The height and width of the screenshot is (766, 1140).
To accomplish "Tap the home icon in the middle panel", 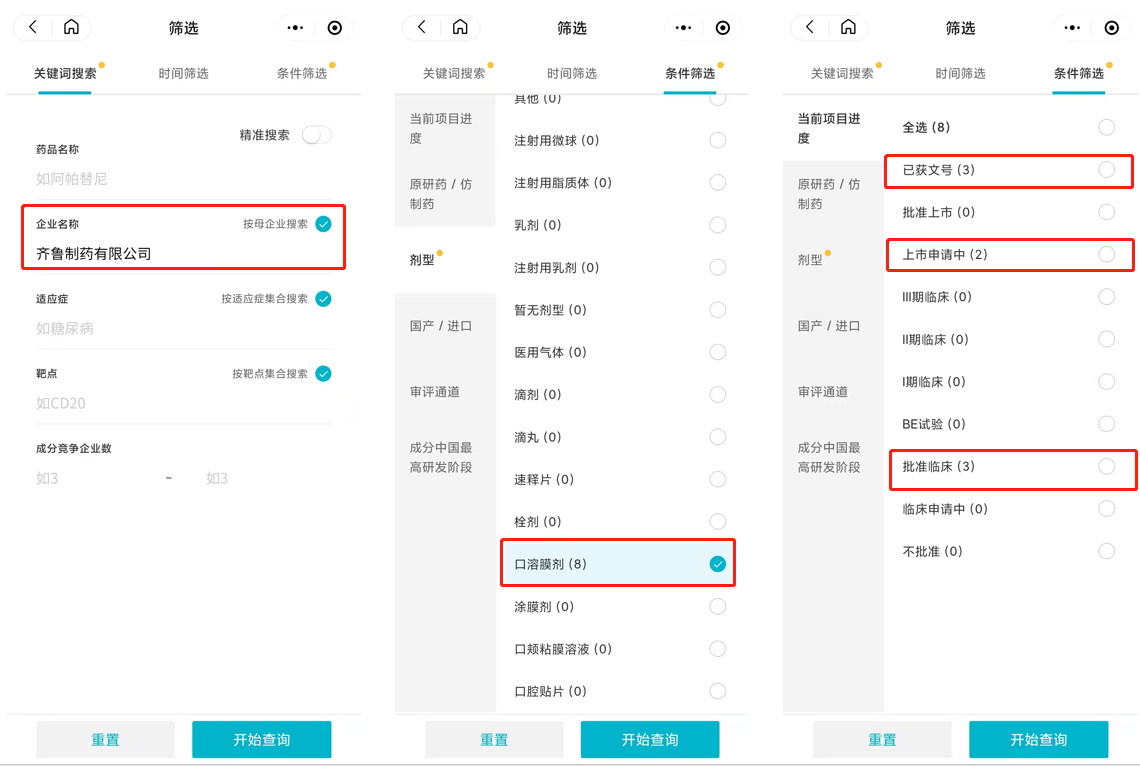I will coord(459,28).
